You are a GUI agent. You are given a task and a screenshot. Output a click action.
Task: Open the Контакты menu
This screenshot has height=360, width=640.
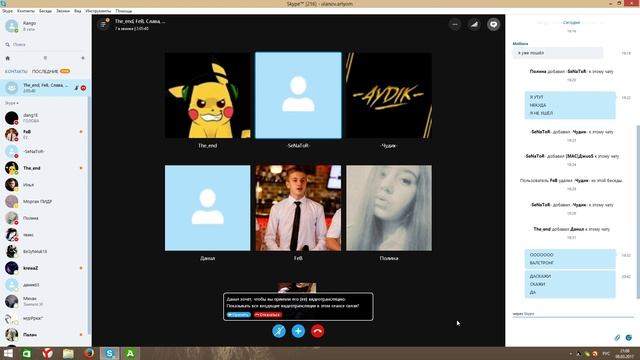[x=26, y=11]
